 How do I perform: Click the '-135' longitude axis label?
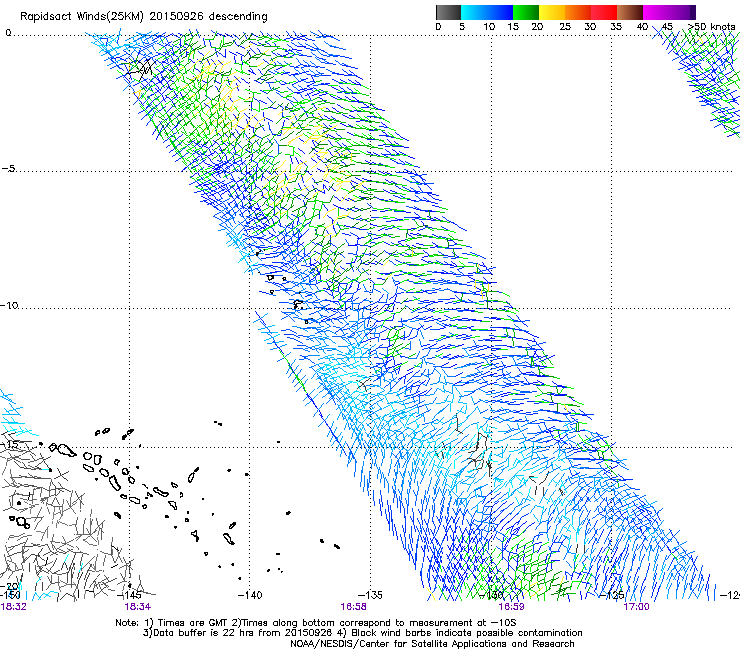click(370, 595)
